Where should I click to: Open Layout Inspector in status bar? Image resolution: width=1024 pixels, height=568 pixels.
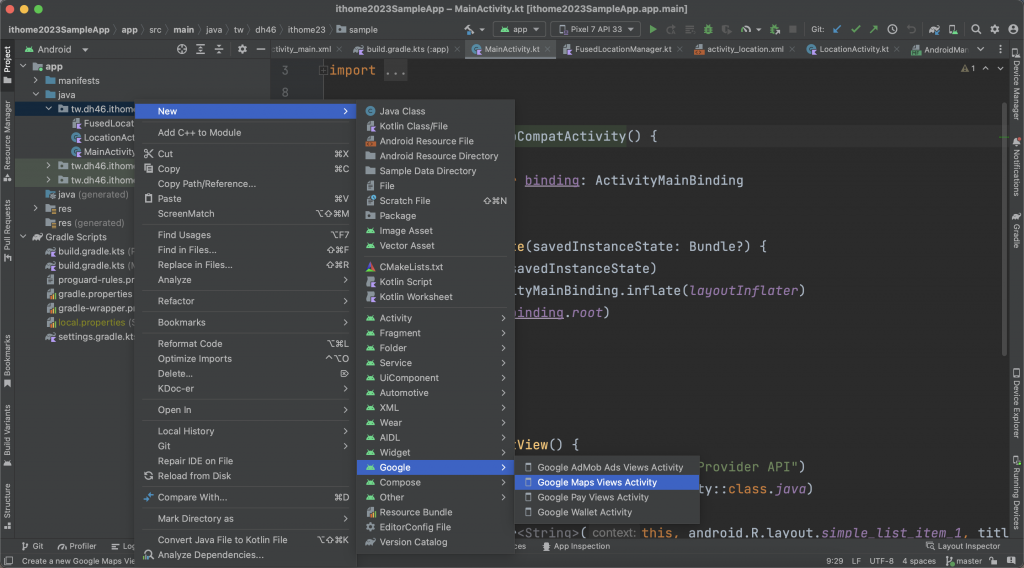963,546
